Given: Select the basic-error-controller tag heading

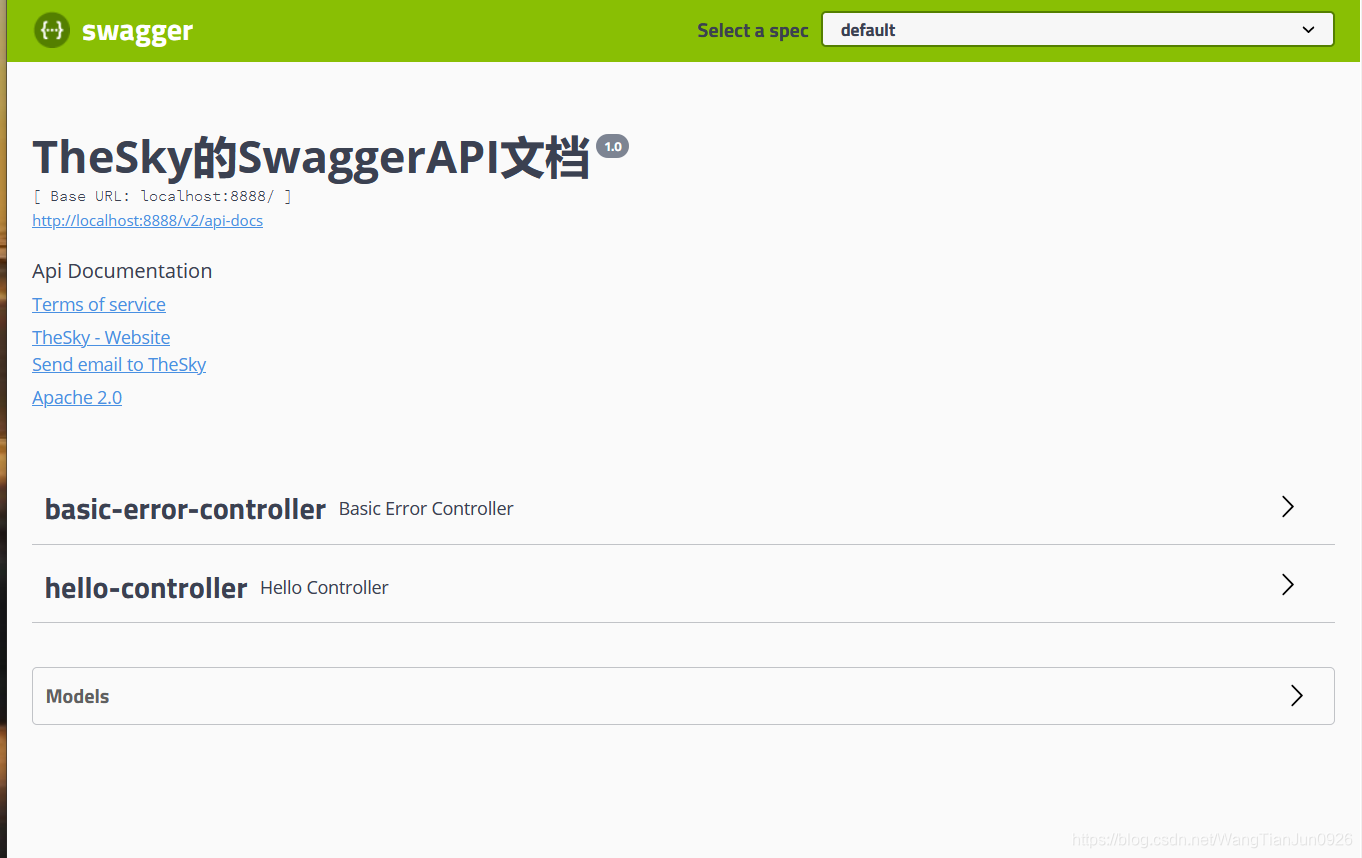Looking at the screenshot, I should [x=185, y=509].
